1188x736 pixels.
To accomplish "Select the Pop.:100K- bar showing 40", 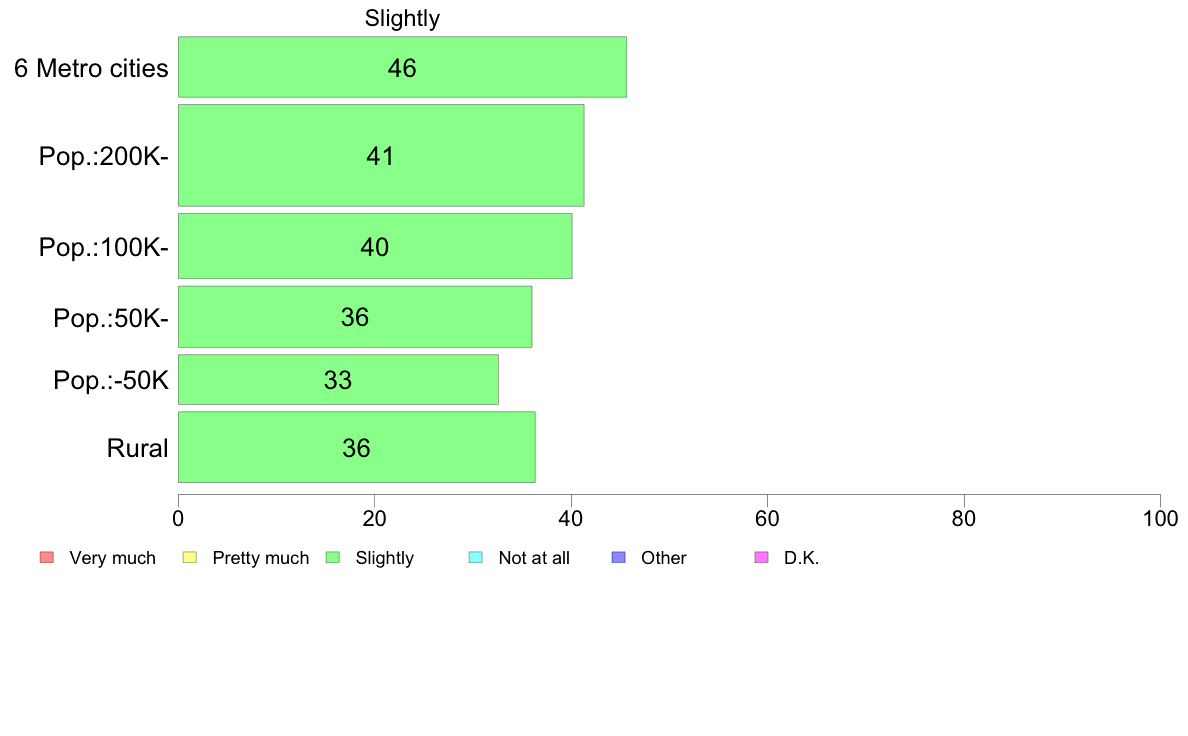I will point(375,246).
